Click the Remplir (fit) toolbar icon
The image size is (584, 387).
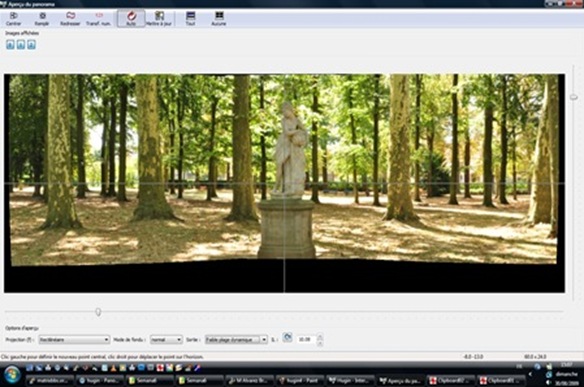pyautogui.click(x=42, y=18)
